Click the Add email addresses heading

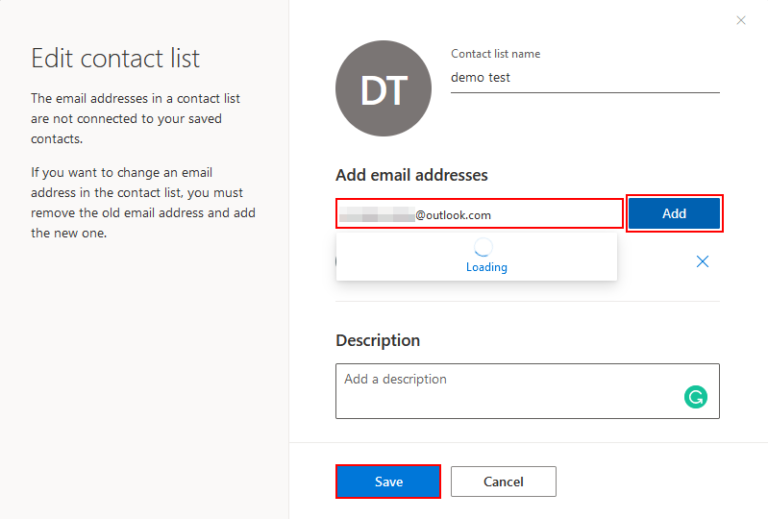tap(411, 175)
